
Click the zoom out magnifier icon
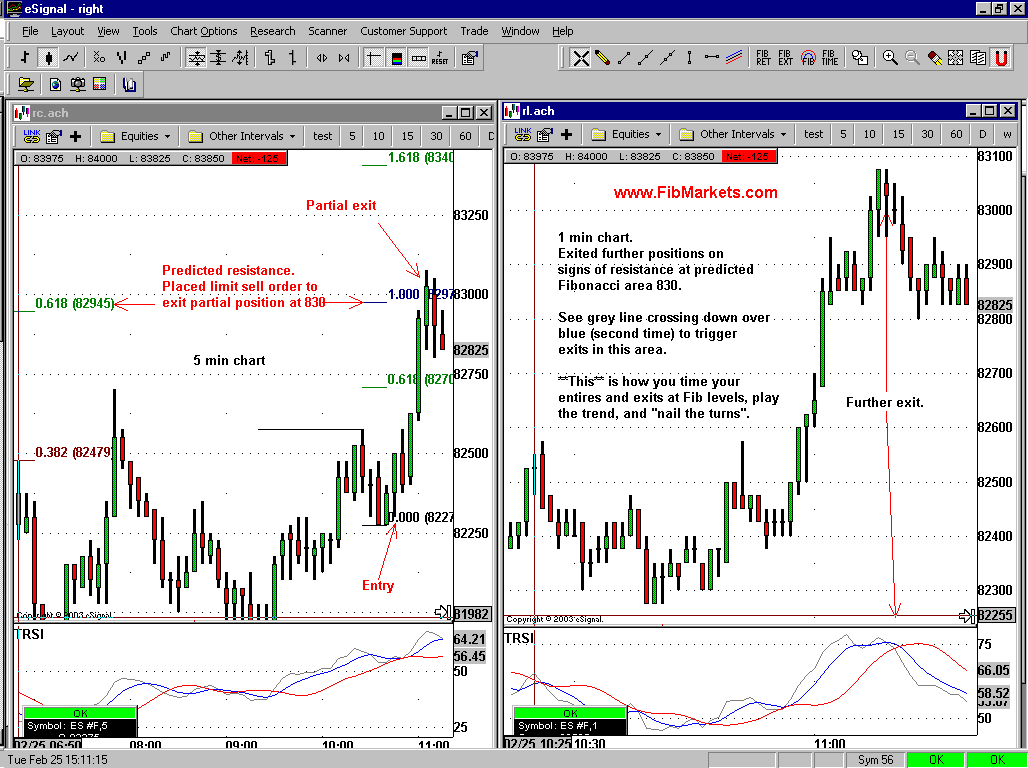tap(912, 58)
